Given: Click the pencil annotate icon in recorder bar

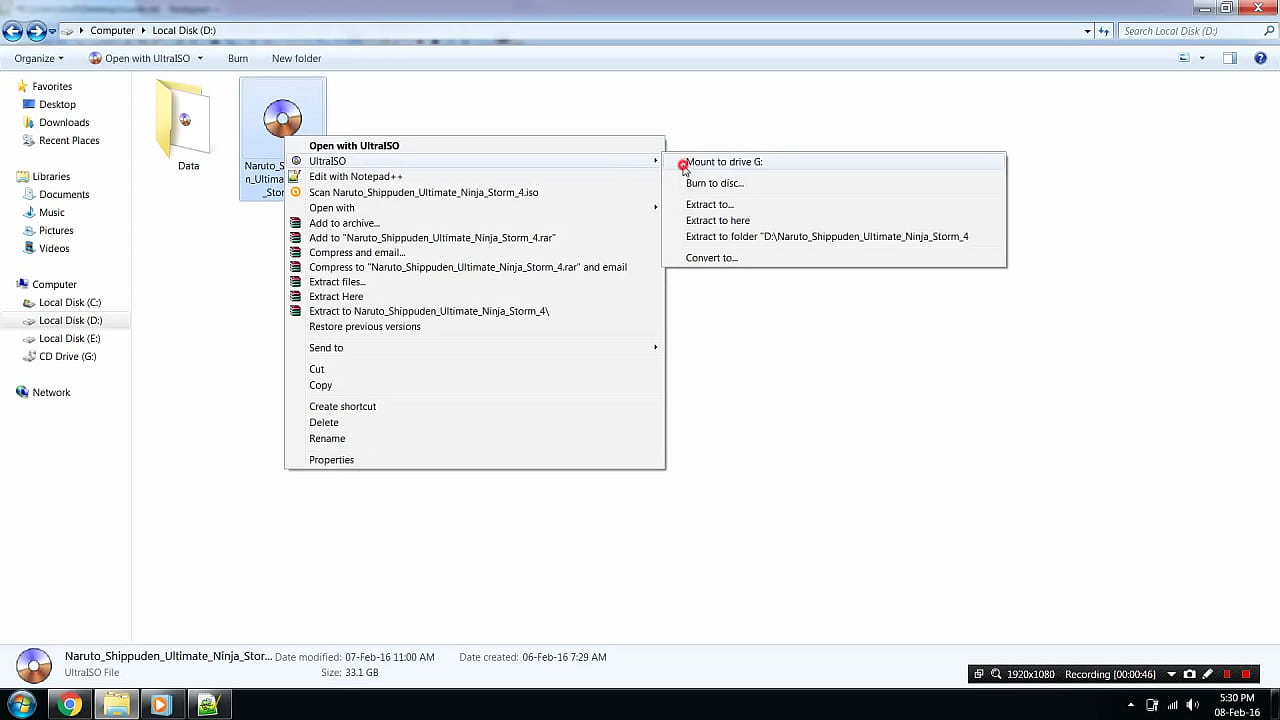Looking at the screenshot, I should coord(1208,674).
